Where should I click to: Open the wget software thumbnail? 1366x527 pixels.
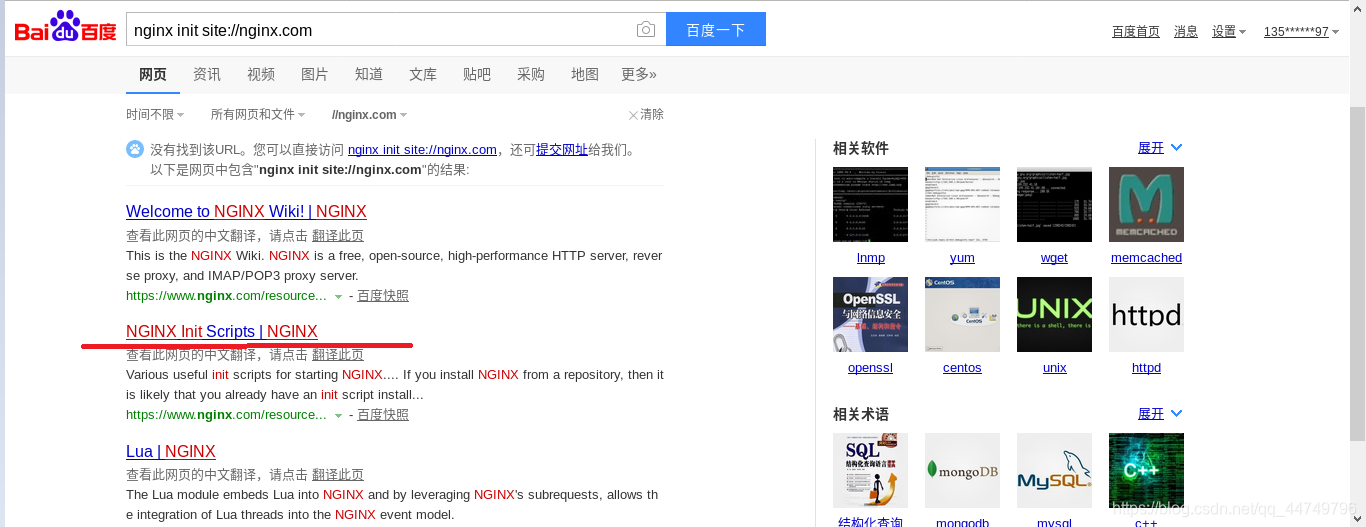coord(1054,204)
